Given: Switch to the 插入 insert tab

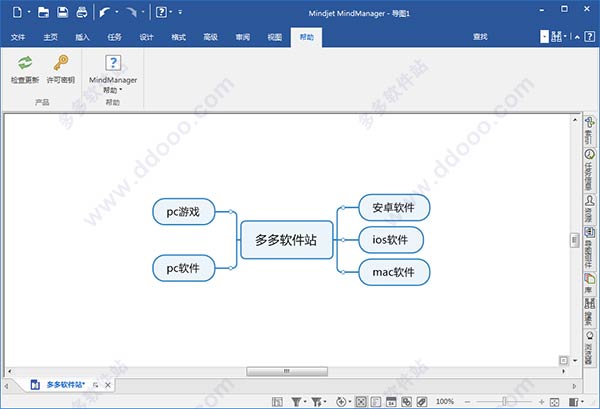Looking at the screenshot, I should (82, 37).
